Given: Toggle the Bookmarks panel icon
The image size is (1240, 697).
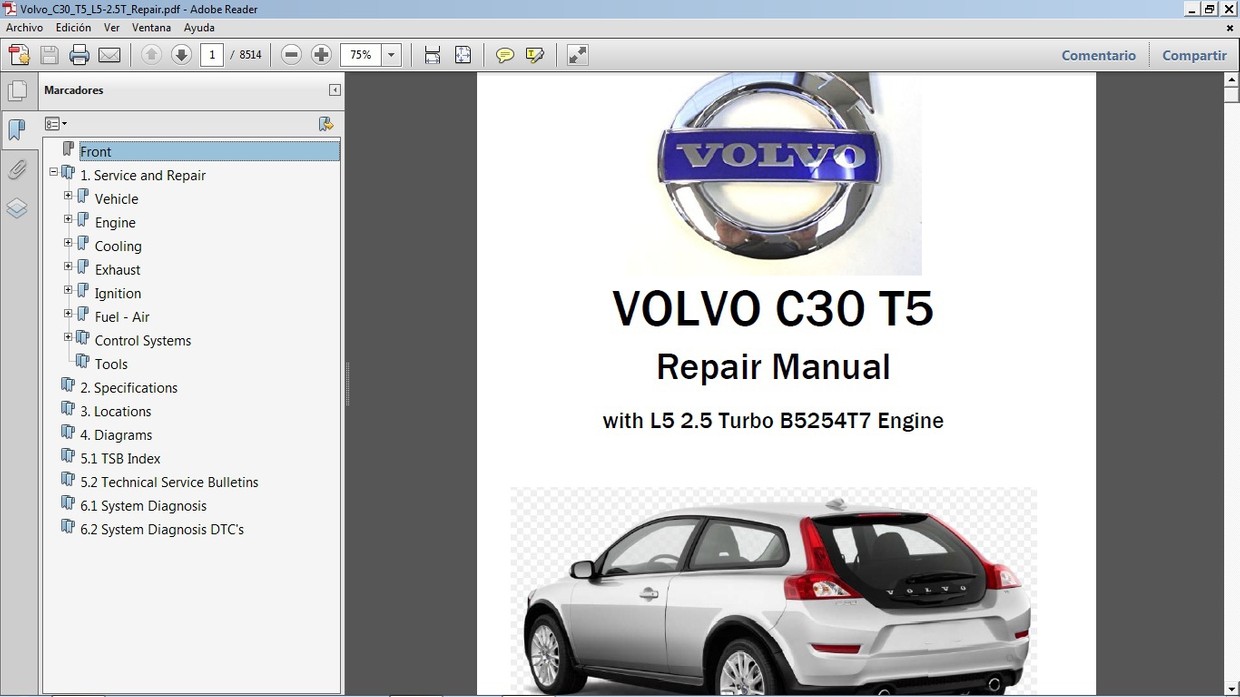Looking at the screenshot, I should [17, 130].
